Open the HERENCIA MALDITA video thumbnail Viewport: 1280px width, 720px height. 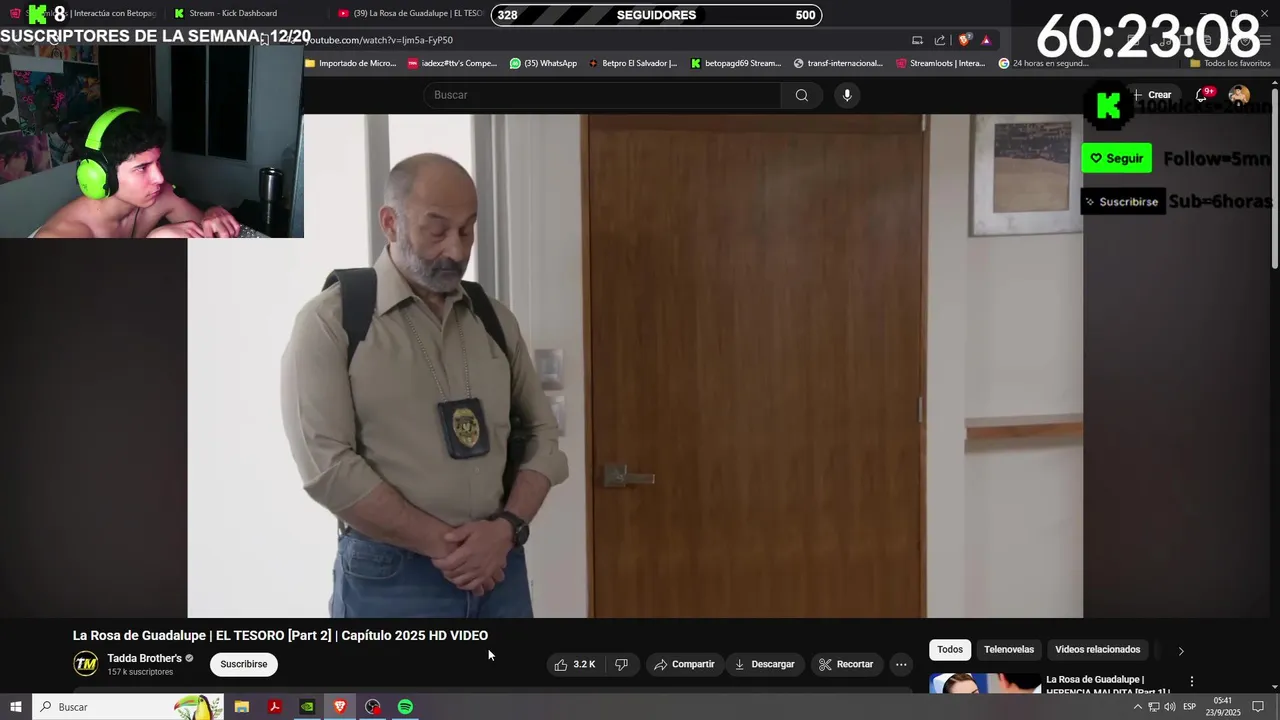click(x=984, y=683)
